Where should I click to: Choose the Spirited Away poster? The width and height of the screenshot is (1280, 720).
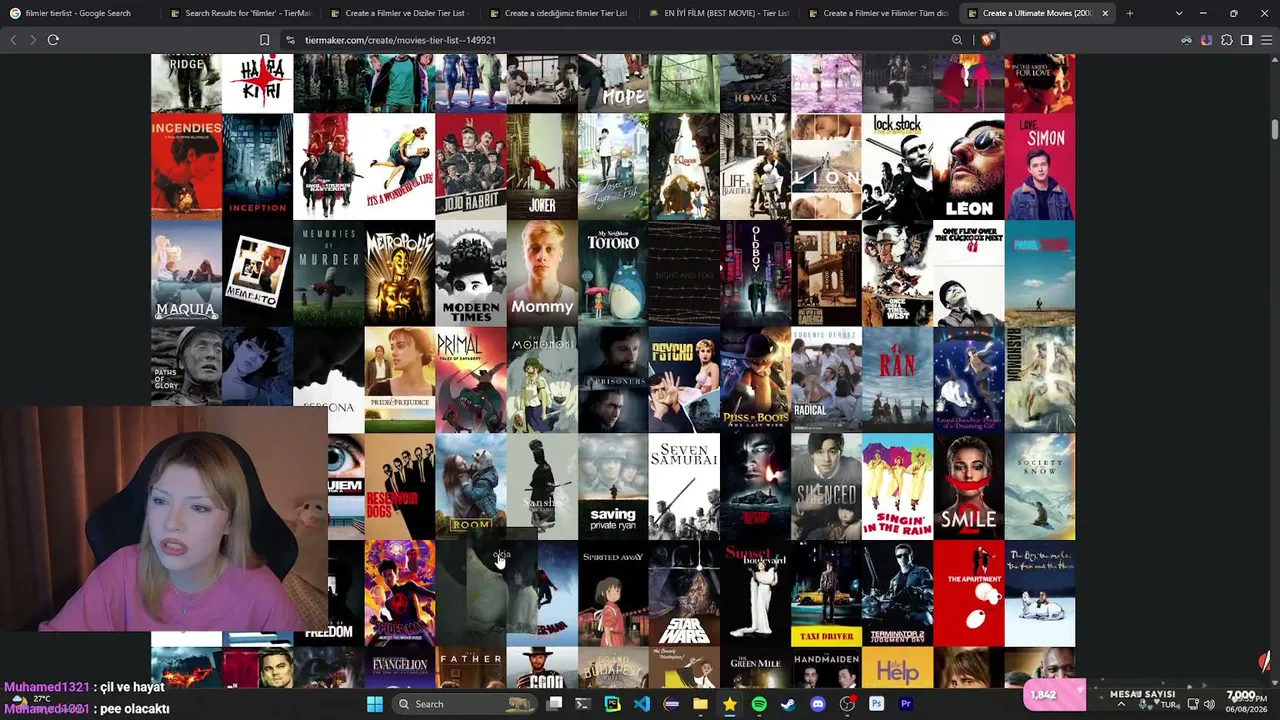point(613,594)
